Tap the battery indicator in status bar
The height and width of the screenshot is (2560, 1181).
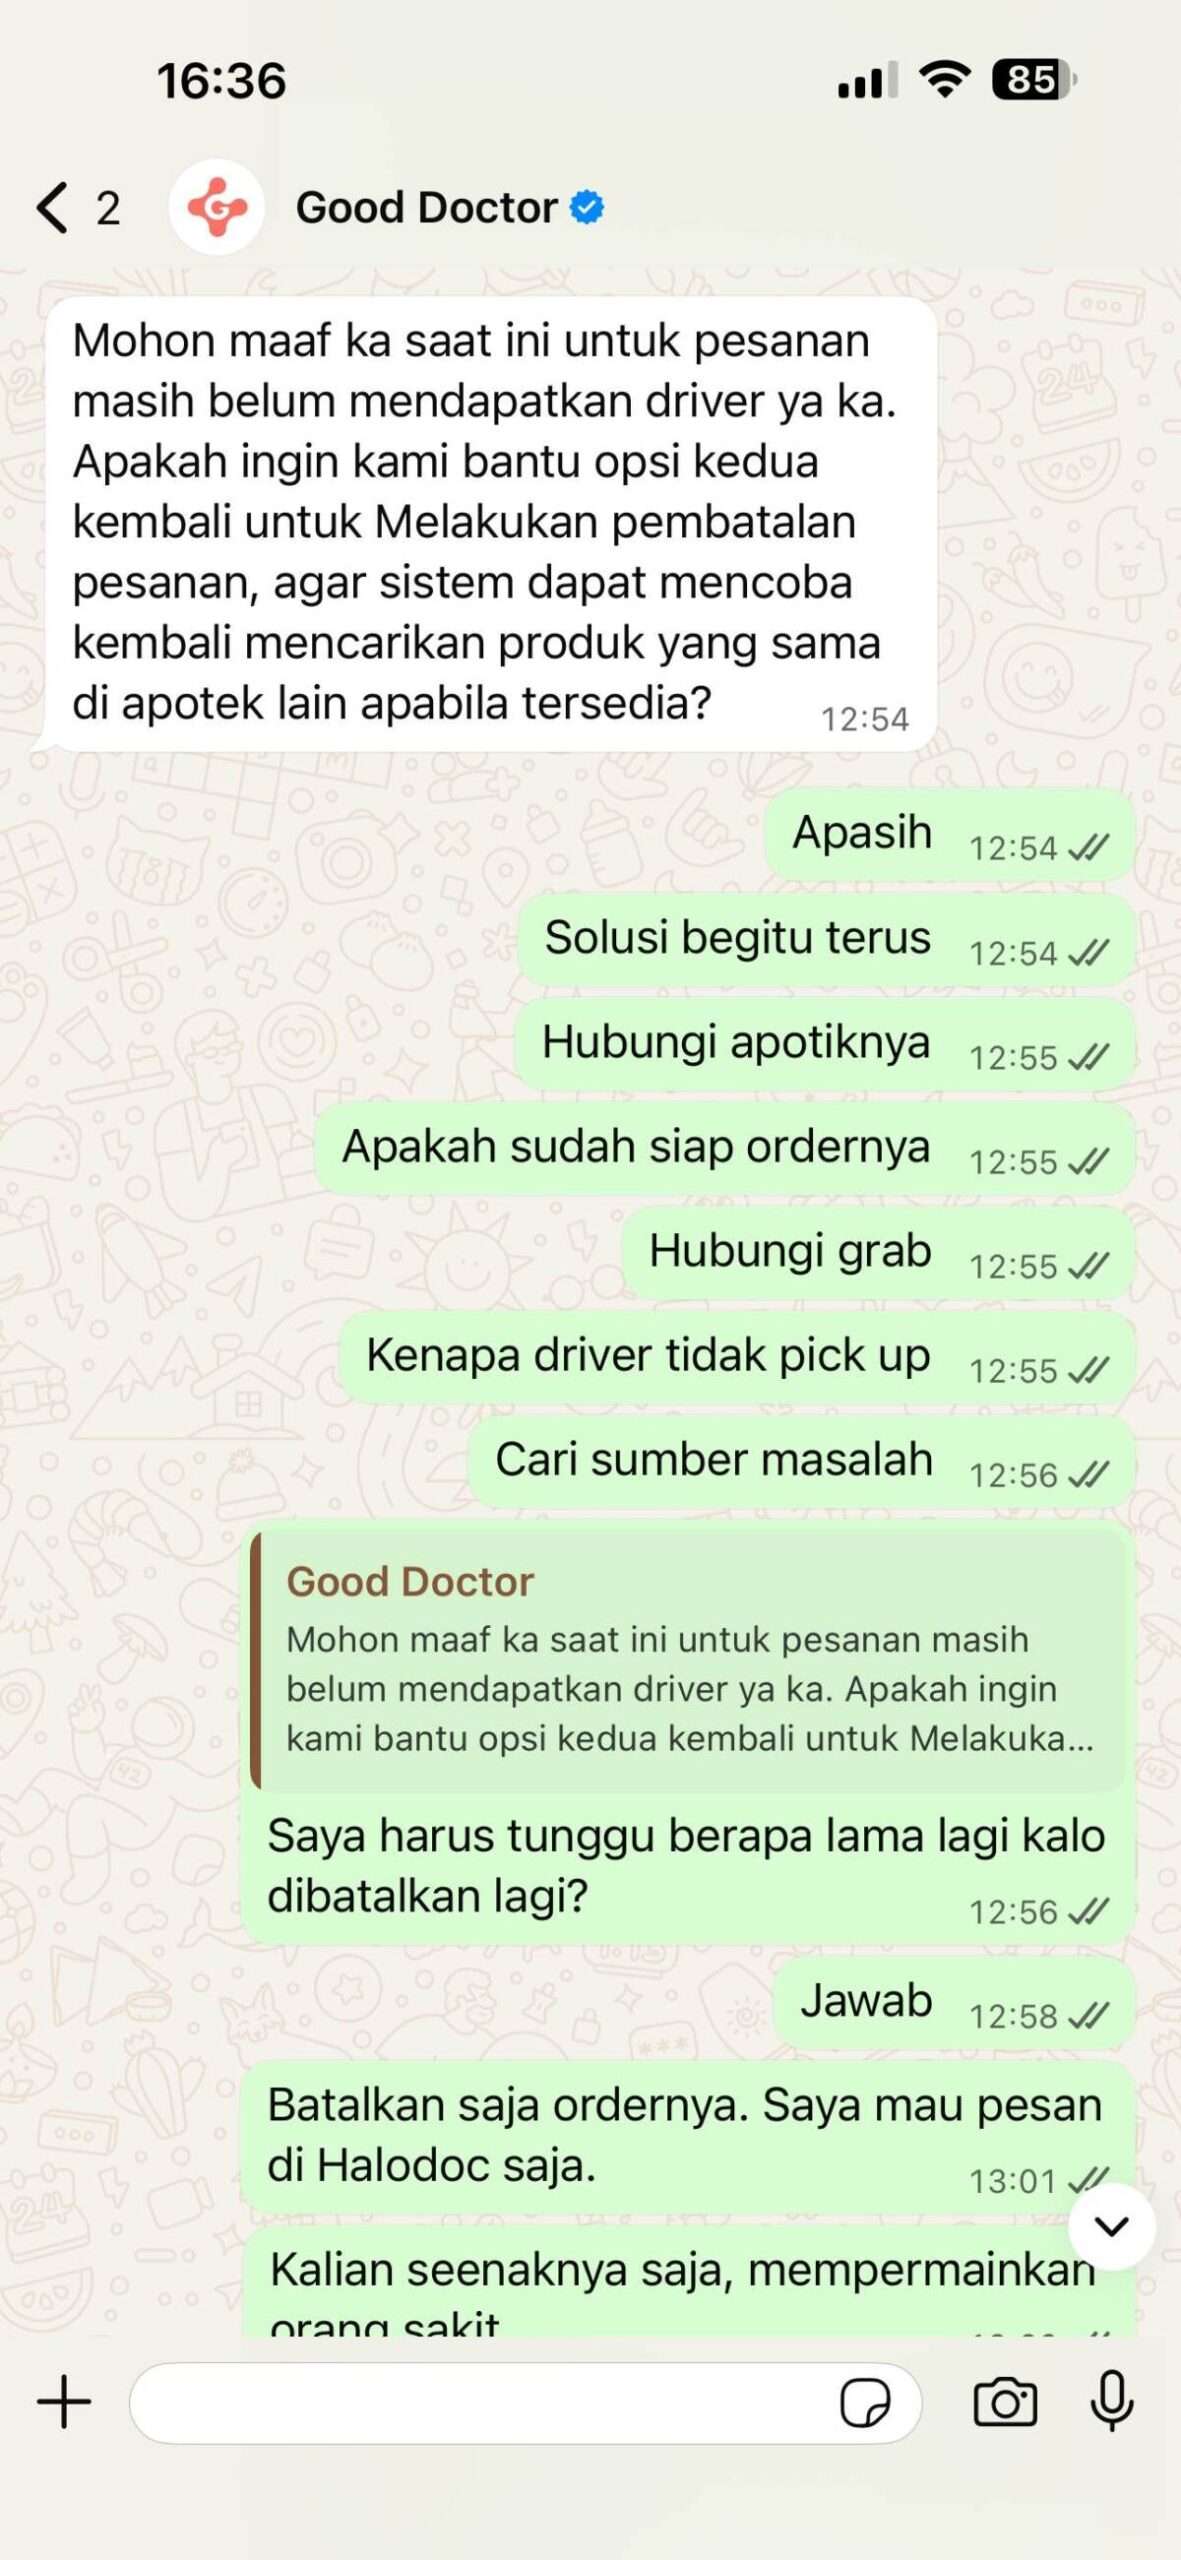click(x=1034, y=79)
